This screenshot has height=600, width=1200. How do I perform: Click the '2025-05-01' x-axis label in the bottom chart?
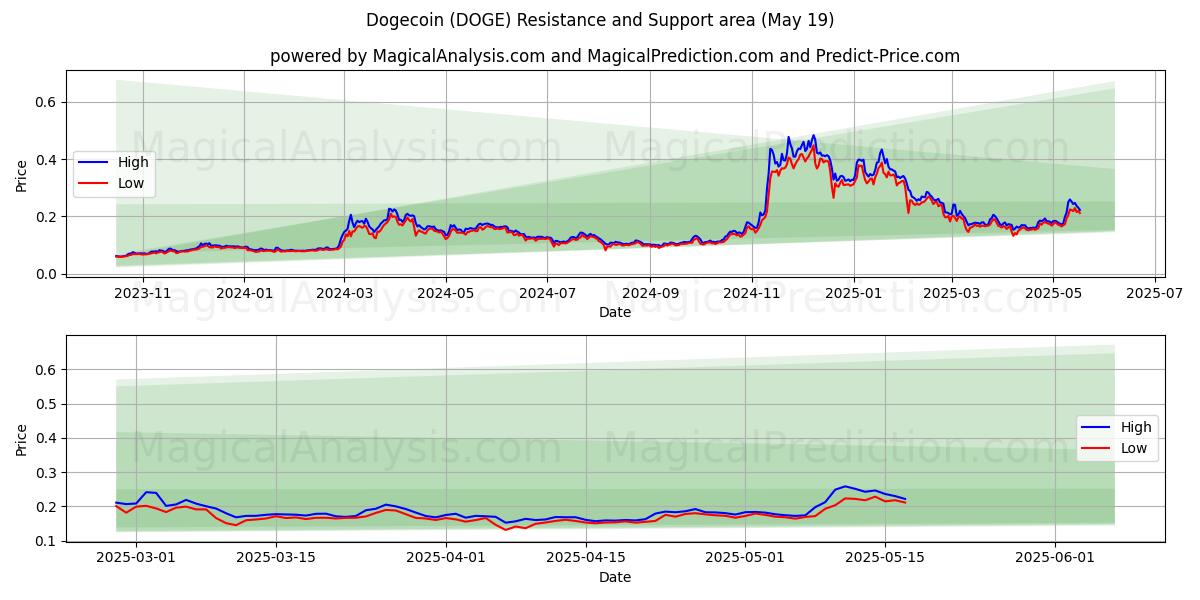tap(745, 558)
